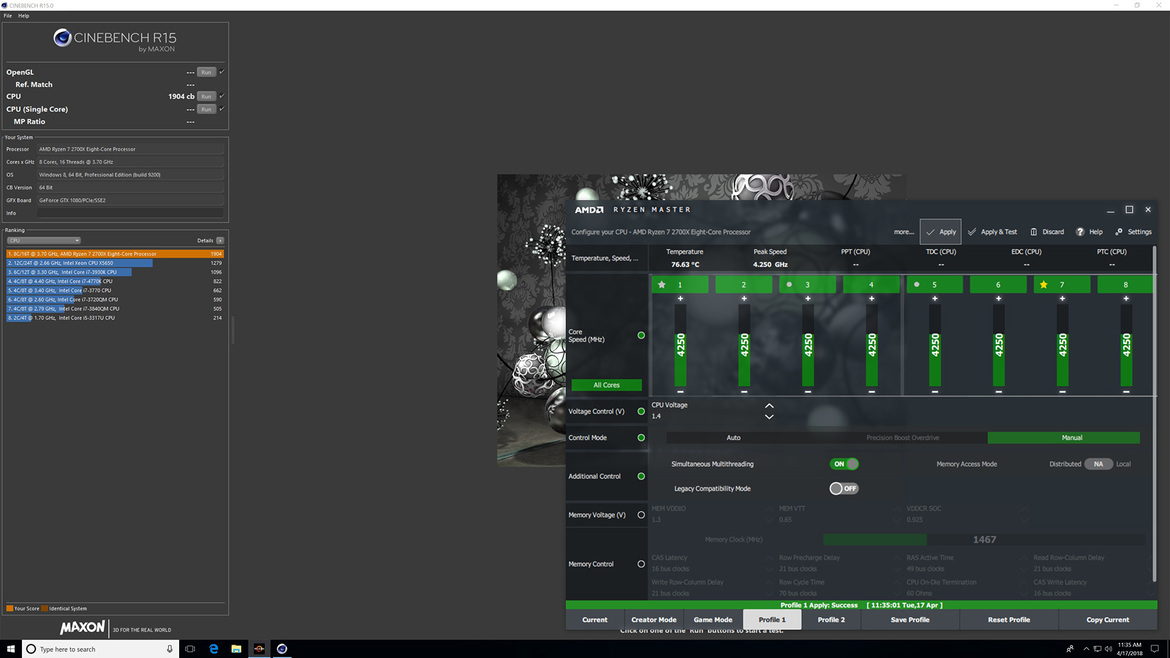1170x658 pixels.
Task: Run the CPU benchmark
Action: point(207,96)
